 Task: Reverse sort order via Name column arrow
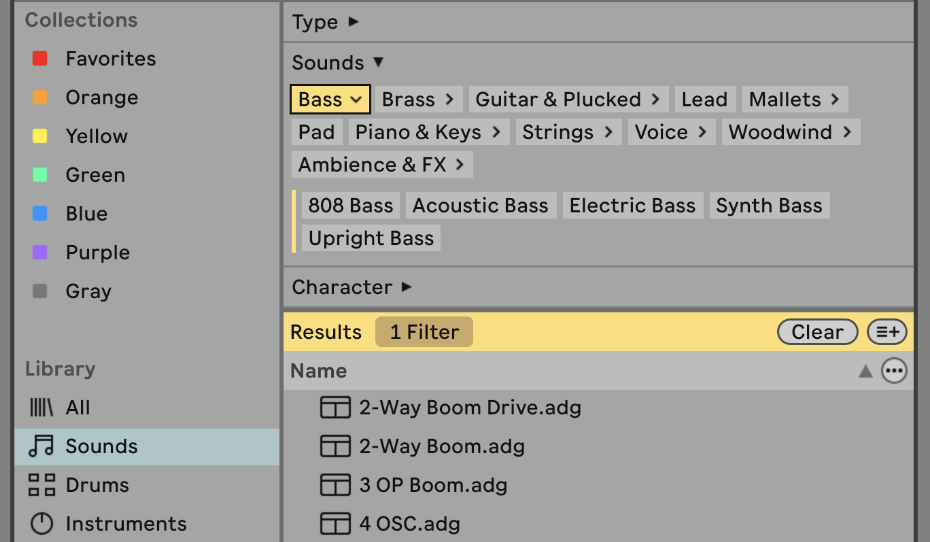tap(865, 371)
